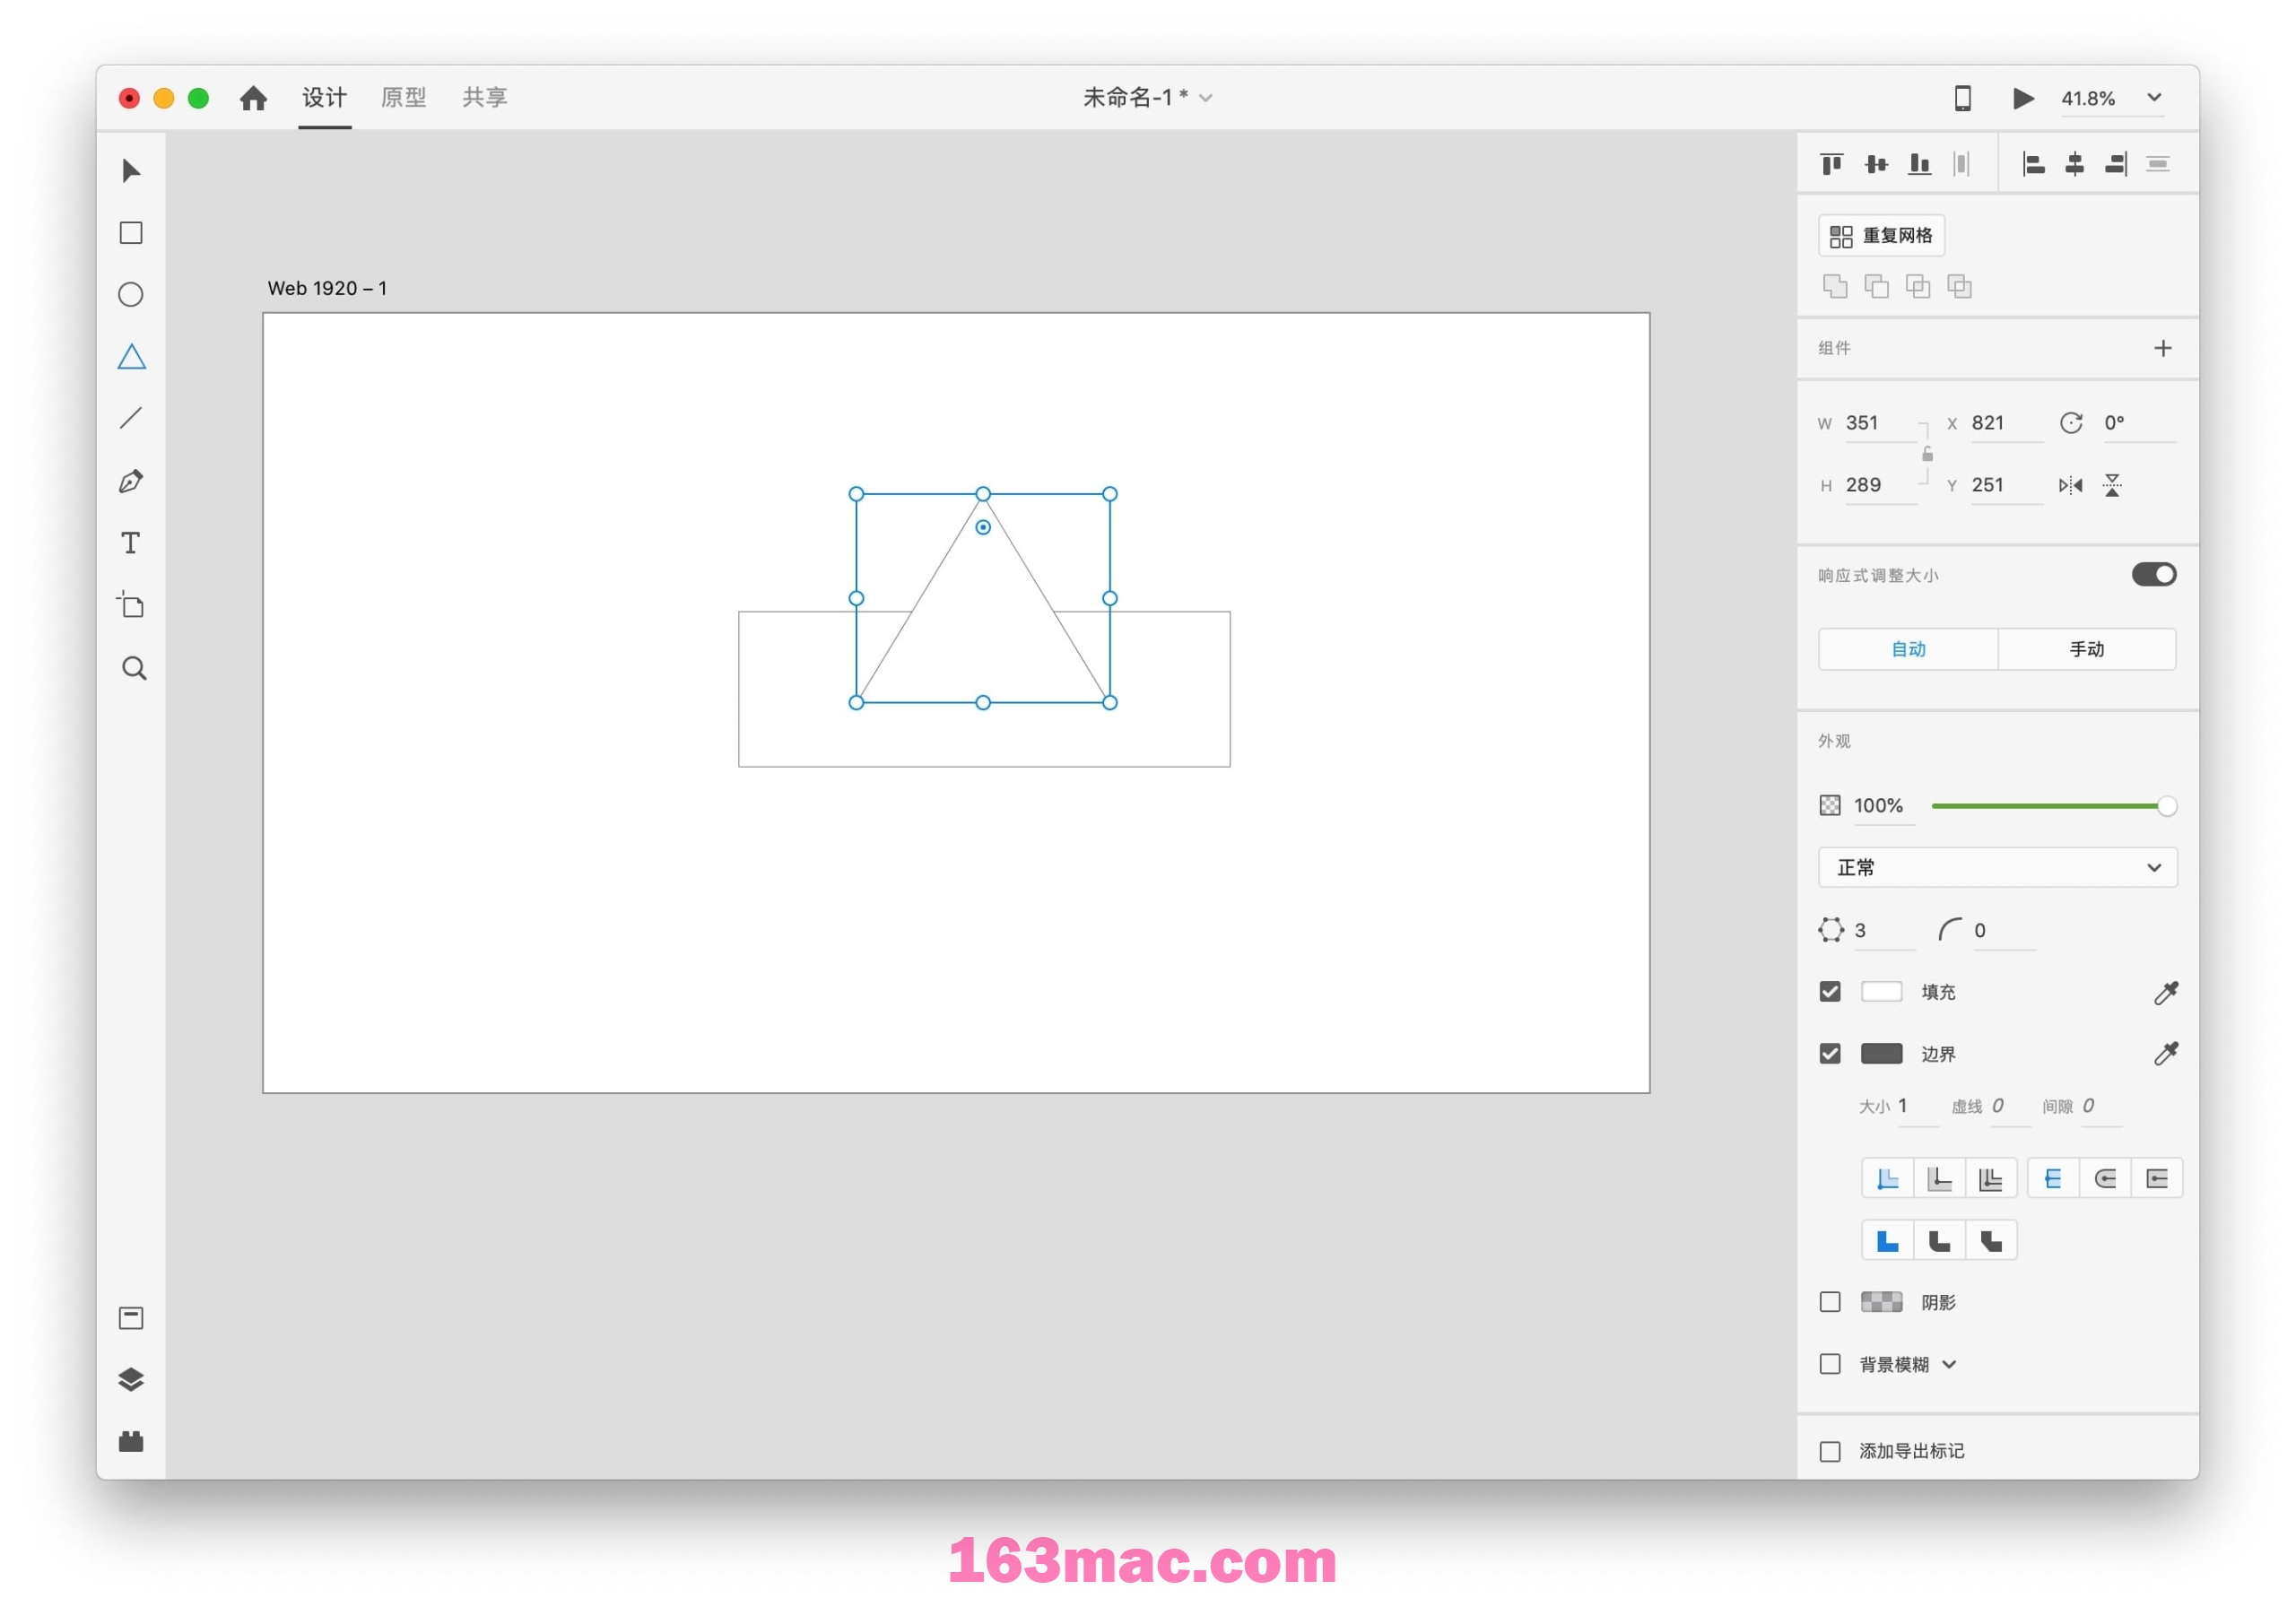
Task: Open the fill color swatch
Action: (x=1881, y=992)
